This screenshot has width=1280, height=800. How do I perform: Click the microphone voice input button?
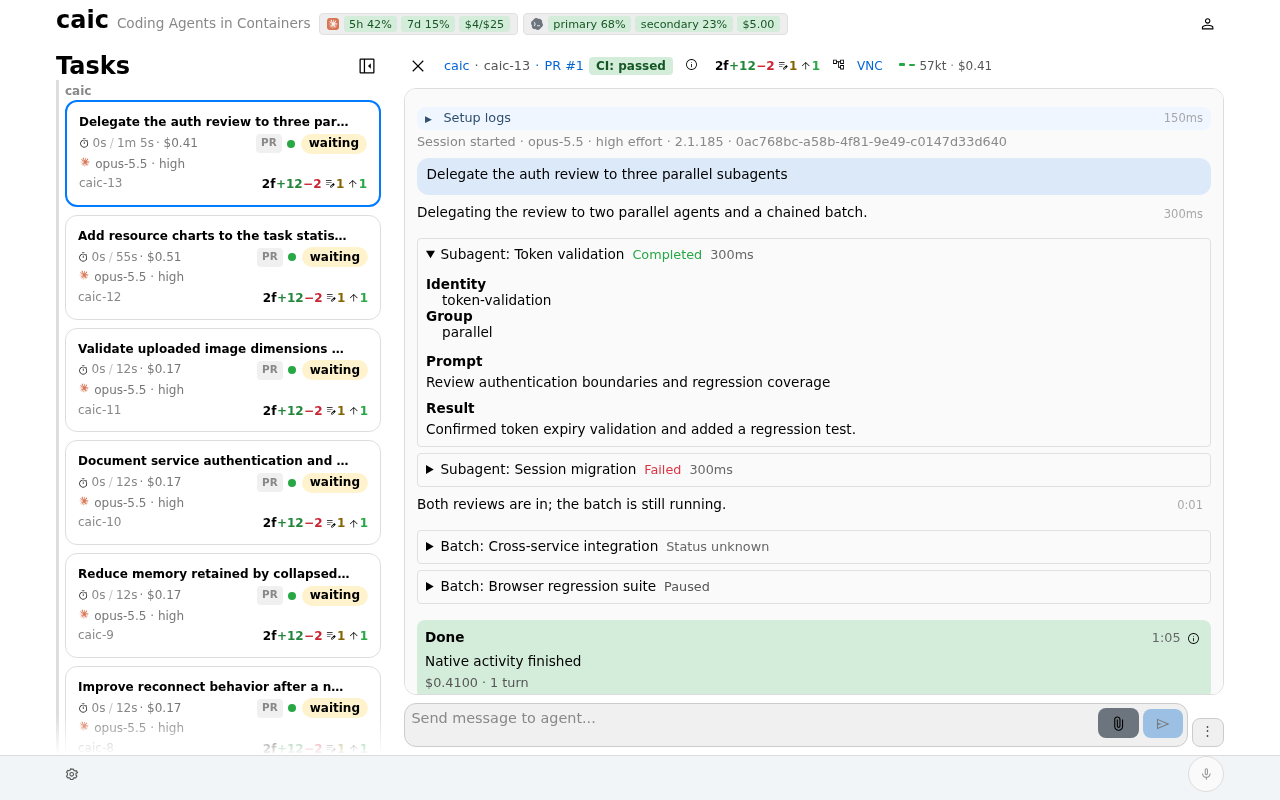click(1206, 774)
